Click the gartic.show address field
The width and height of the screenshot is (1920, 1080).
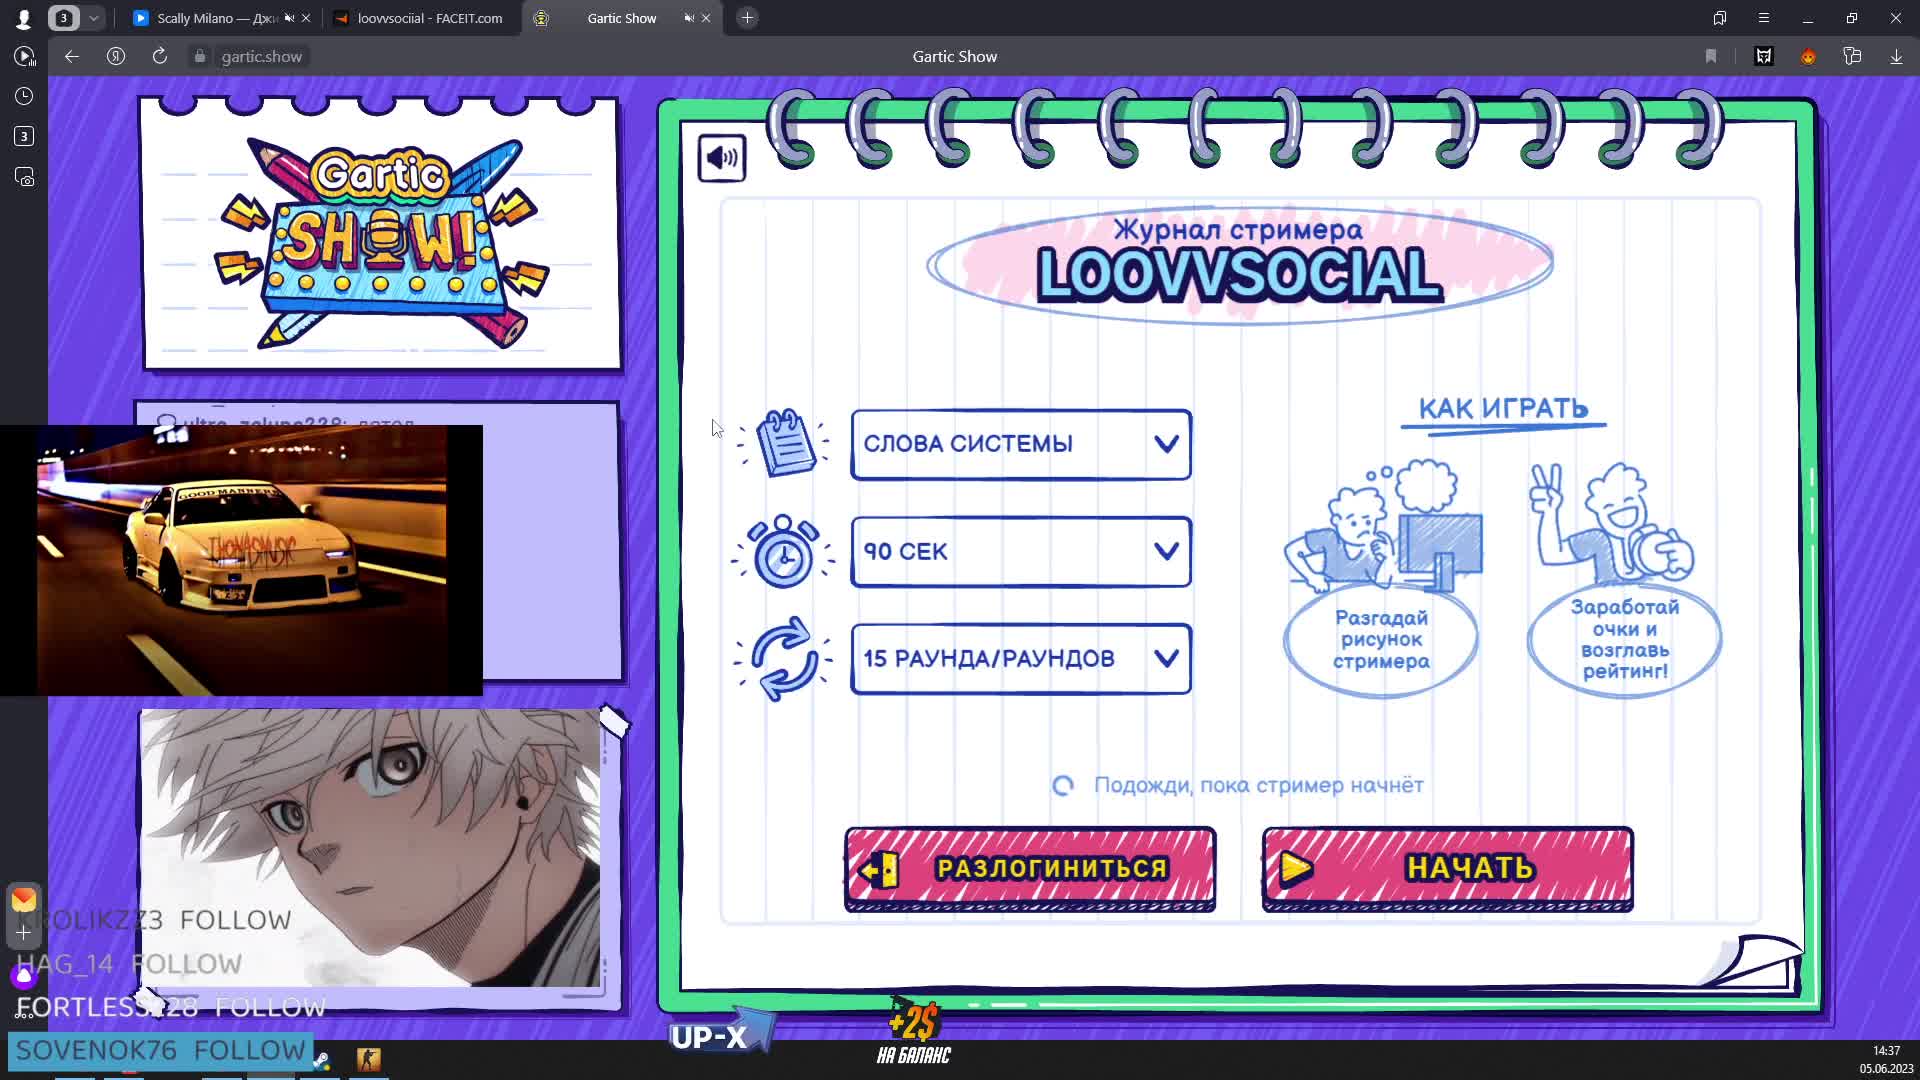coord(262,56)
